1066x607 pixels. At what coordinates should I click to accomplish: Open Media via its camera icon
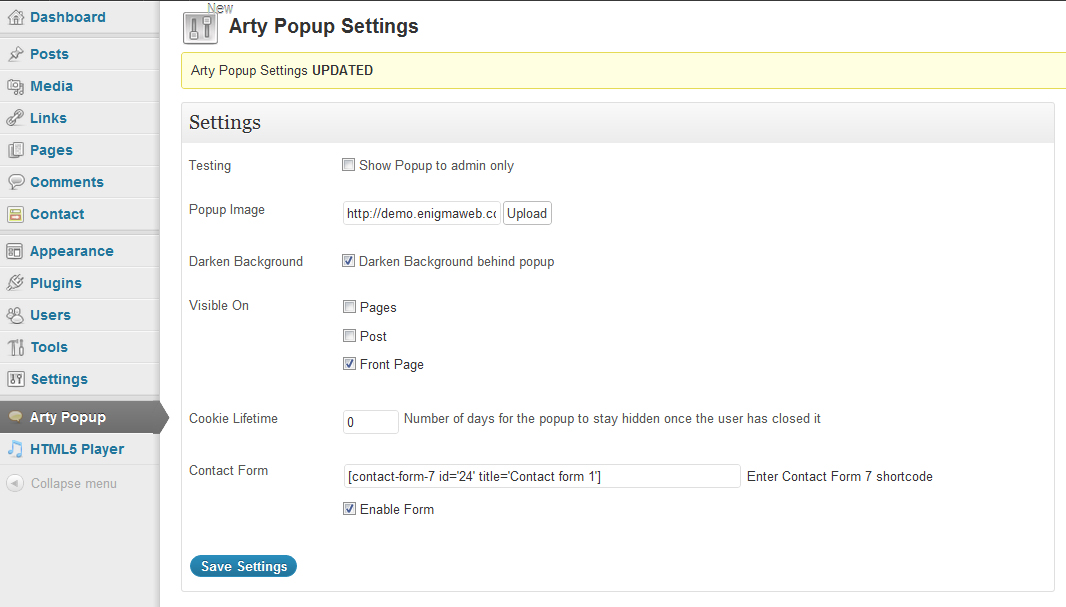click(15, 86)
